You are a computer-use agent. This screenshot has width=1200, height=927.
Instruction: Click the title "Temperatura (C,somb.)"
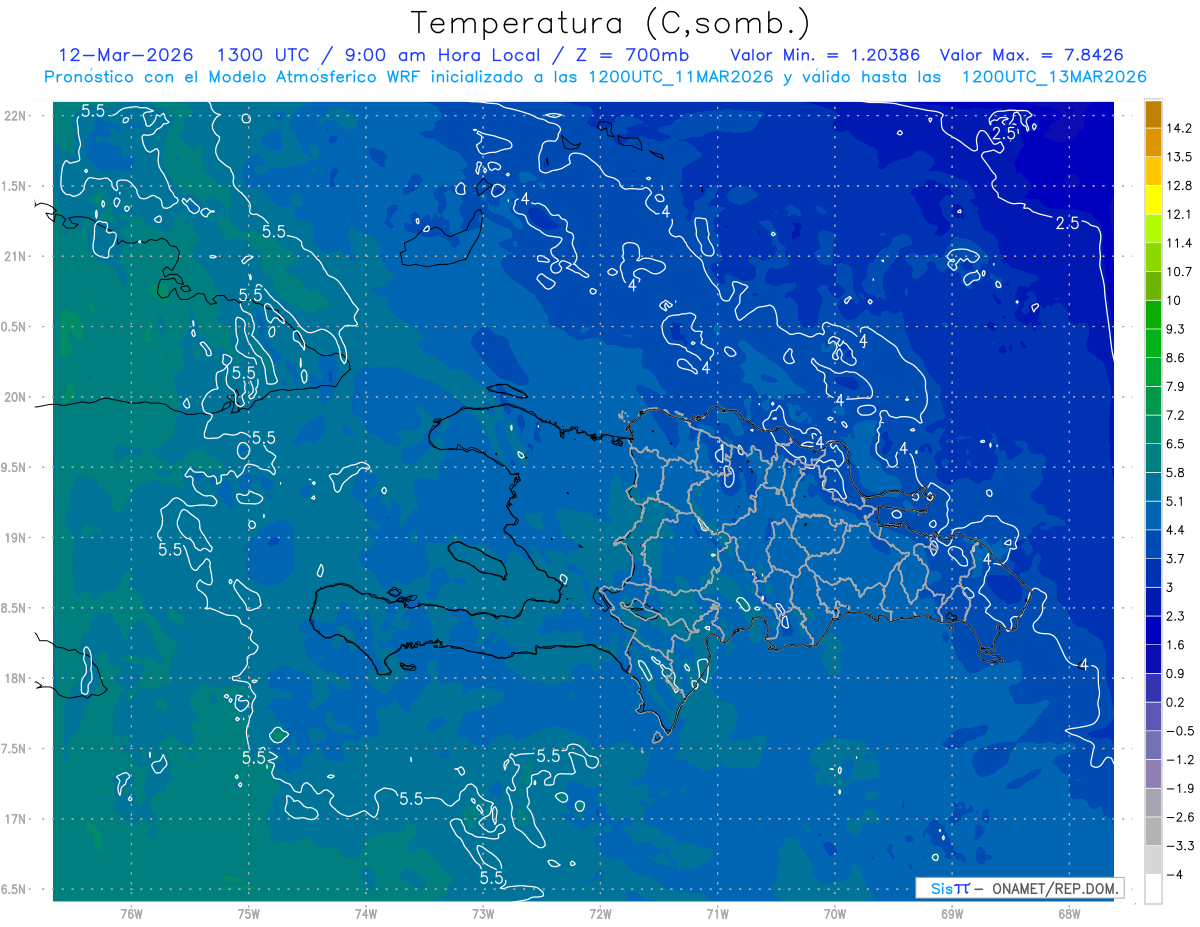pos(610,22)
